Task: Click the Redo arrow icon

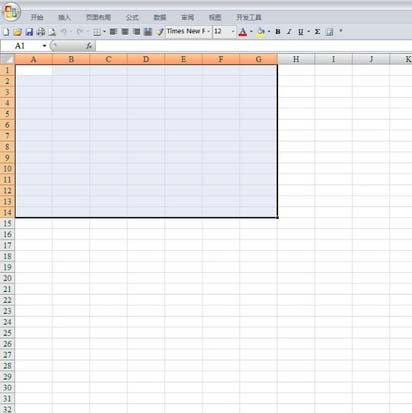Action: click(80, 32)
